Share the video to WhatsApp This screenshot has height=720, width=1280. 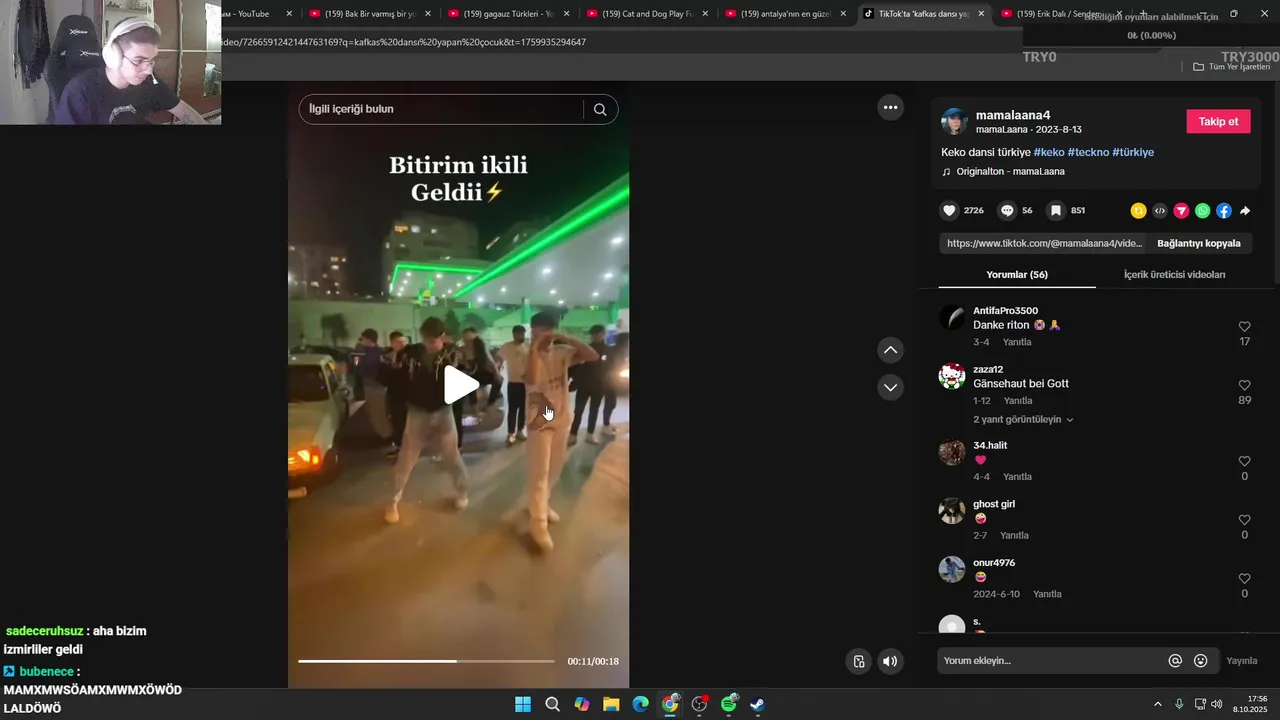tap(1202, 211)
